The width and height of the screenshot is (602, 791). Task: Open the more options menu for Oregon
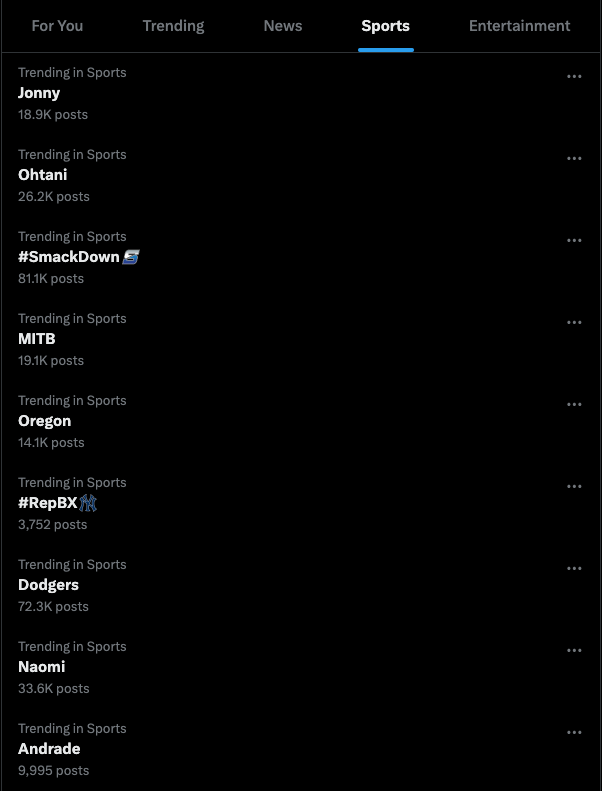pyautogui.click(x=574, y=405)
